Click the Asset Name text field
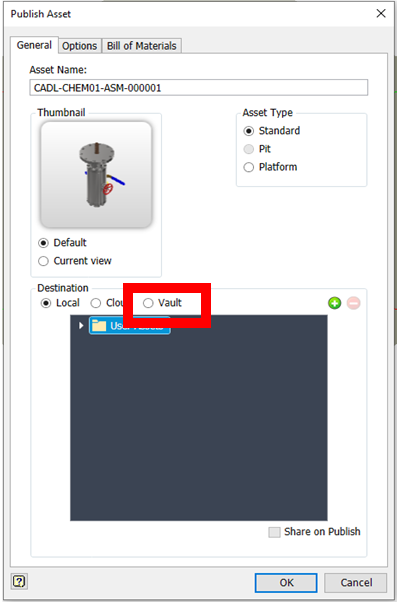Screen dimensions: 397x602 (x=198, y=88)
